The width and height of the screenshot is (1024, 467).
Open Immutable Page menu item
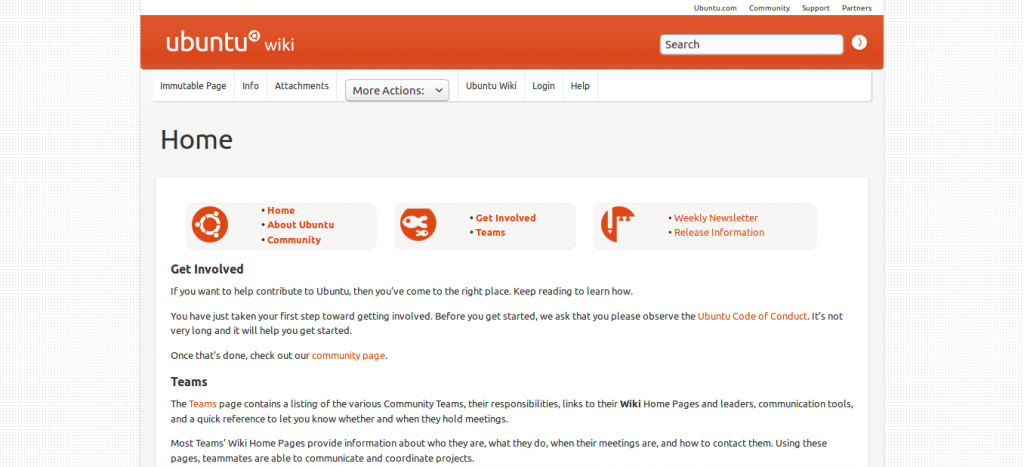(193, 86)
